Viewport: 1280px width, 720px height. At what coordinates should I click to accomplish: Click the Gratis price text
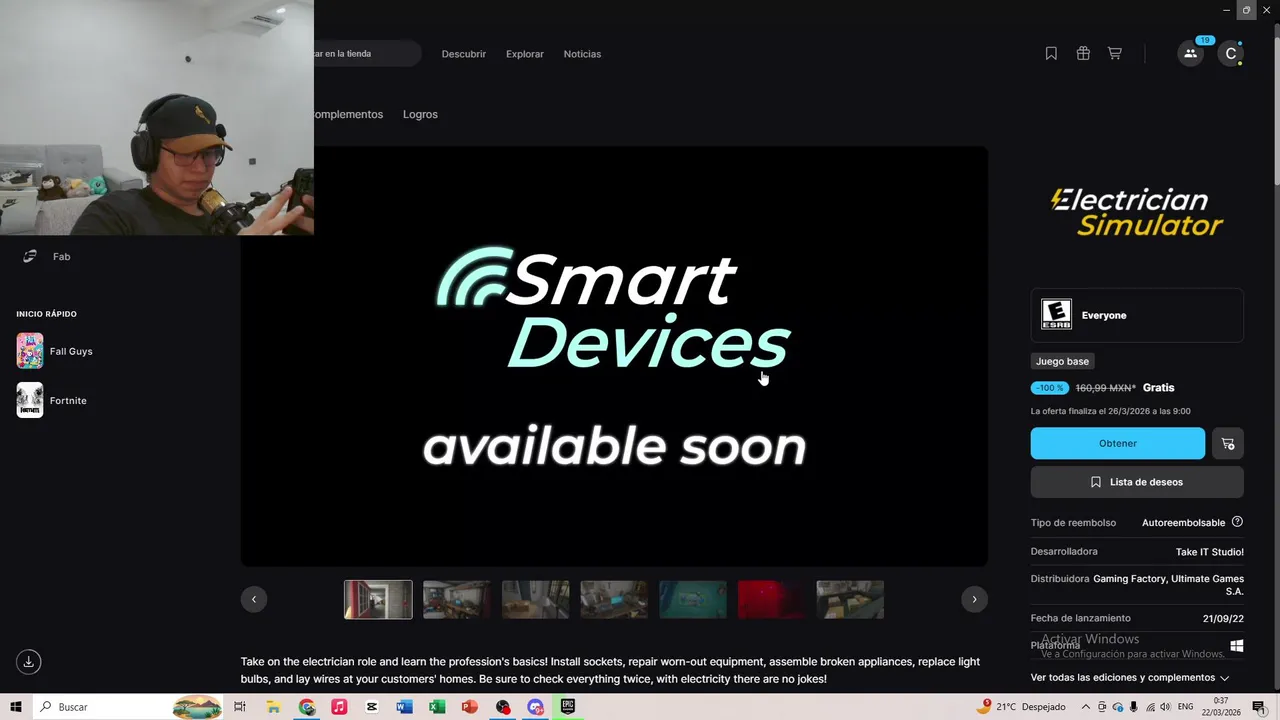click(1158, 388)
